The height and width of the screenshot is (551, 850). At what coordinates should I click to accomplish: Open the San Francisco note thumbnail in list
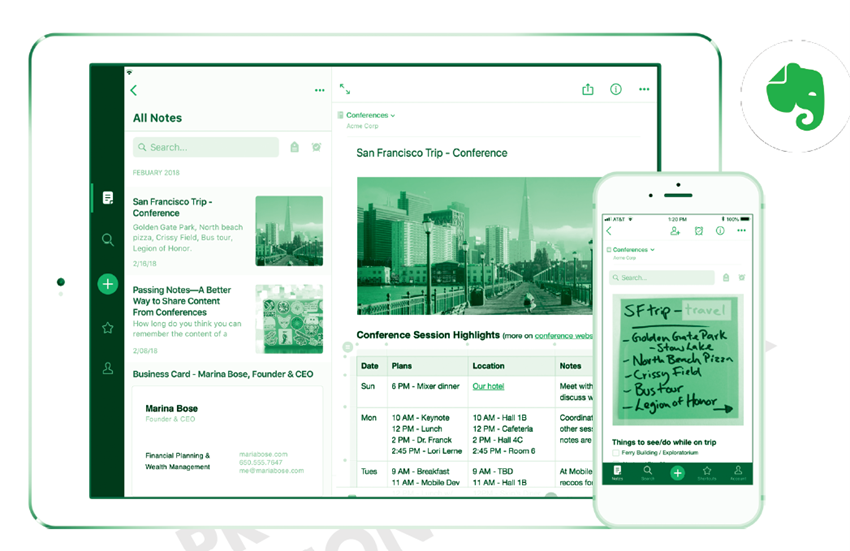pyautogui.click(x=289, y=230)
